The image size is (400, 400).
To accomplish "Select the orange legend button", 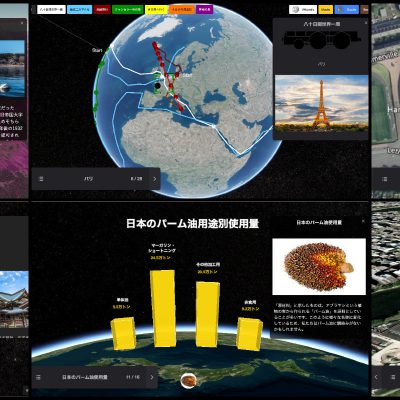I will (x=182, y=10).
